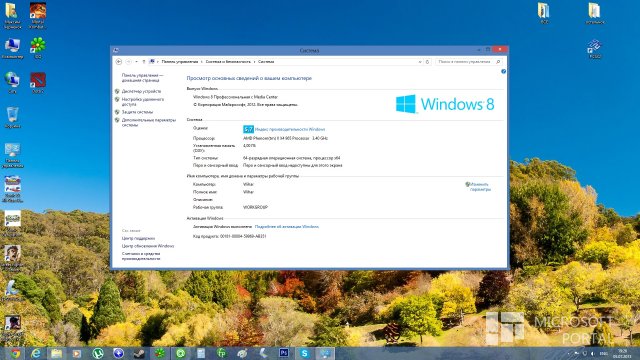Click the Forward arrow in the System window
The image size is (640, 360).
click(128, 62)
